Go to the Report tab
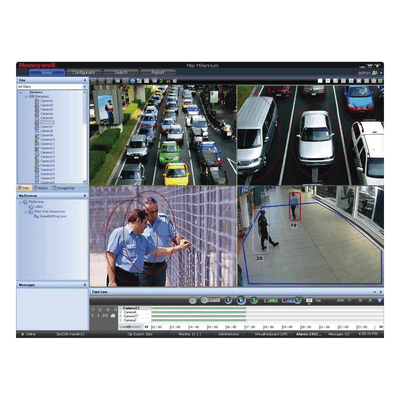The height and width of the screenshot is (400, 400). click(158, 72)
